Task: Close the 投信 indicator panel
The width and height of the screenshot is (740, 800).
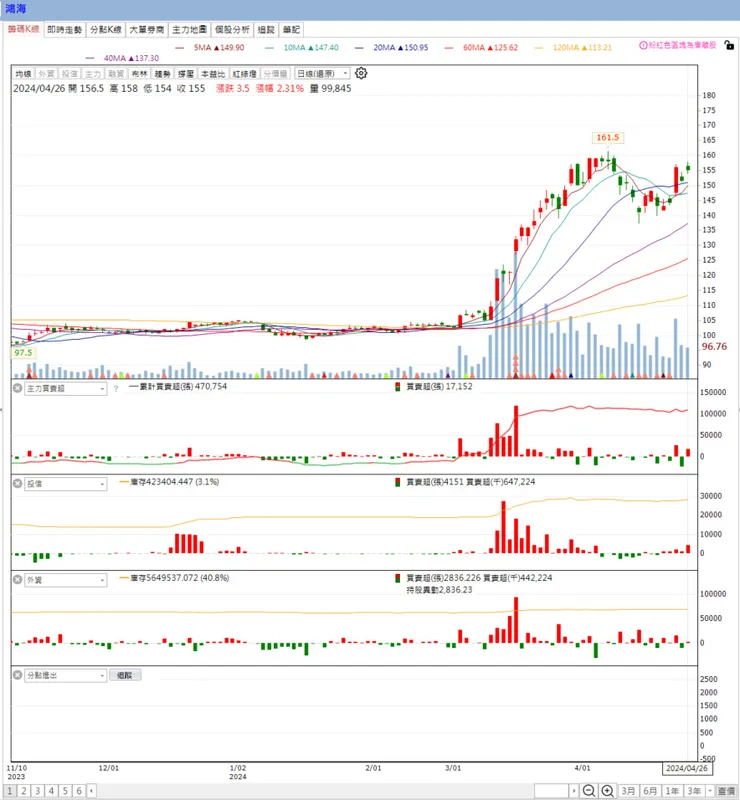Action: click(x=17, y=483)
